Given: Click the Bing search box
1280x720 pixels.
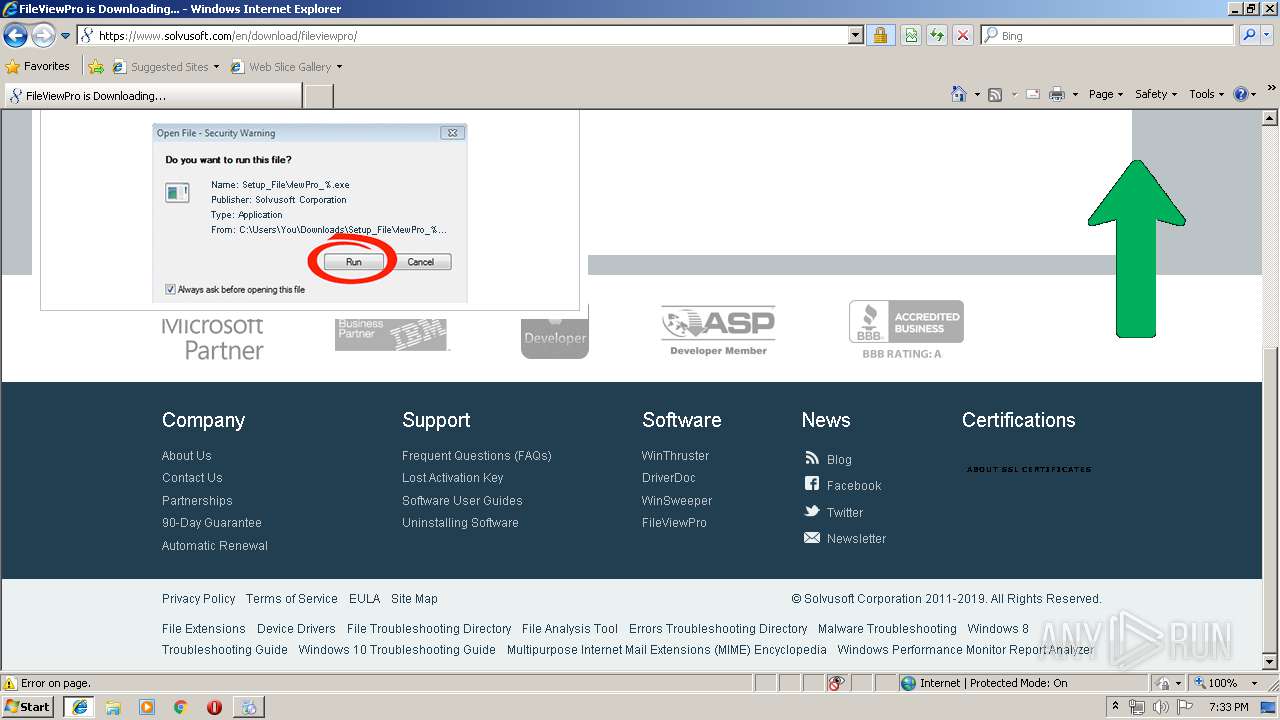Looking at the screenshot, I should [1108, 36].
